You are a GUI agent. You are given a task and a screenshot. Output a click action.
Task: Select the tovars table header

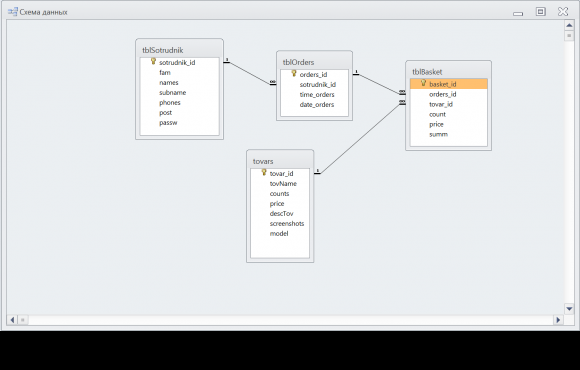coord(280,161)
